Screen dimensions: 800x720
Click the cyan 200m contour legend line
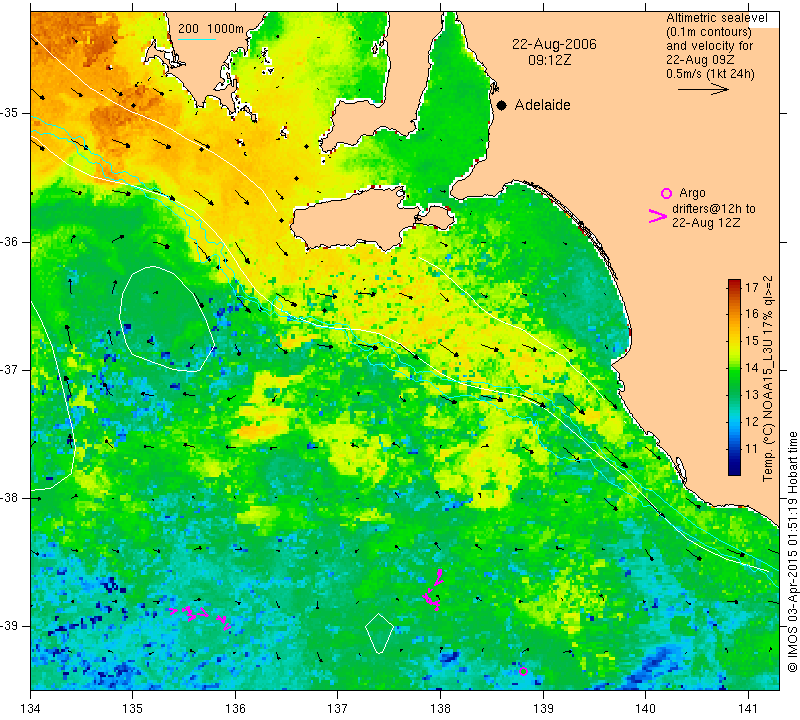197,39
